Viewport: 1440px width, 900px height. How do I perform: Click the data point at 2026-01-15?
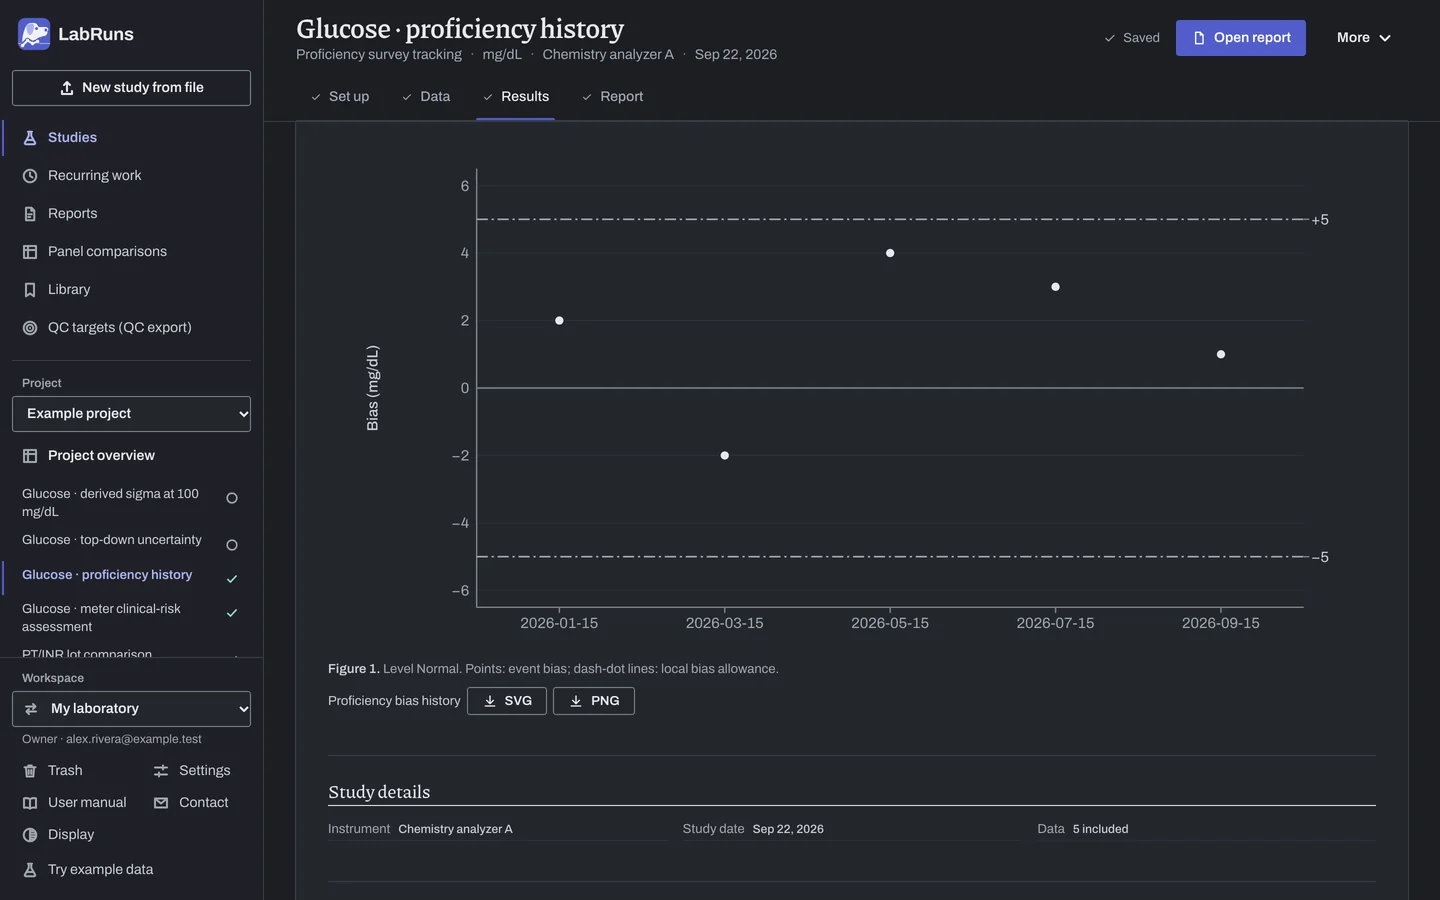[559, 321]
